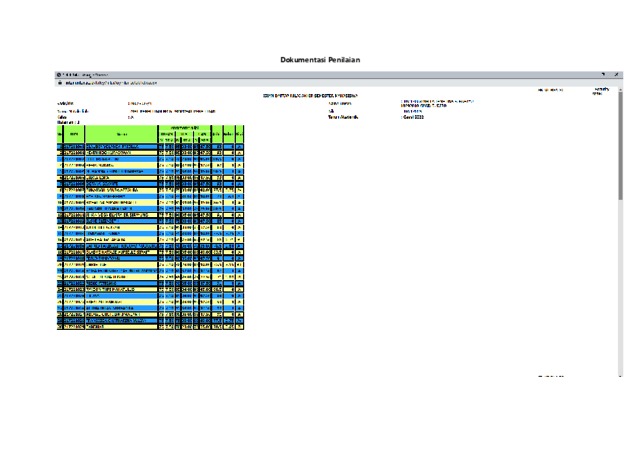Click the centered report heading above the table
Image resolution: width=640 pixels, height=452 pixels.
tap(311, 96)
